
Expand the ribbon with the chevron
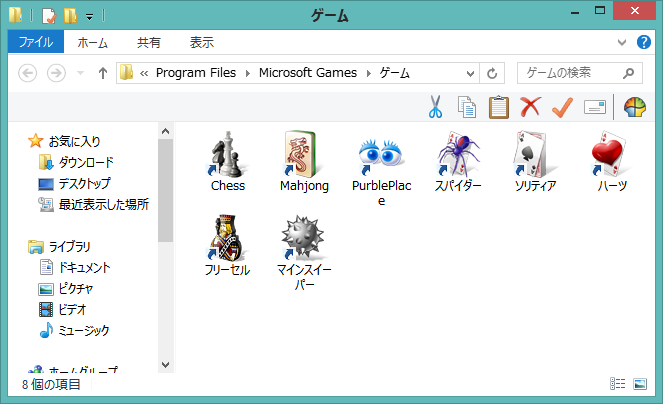point(622,42)
